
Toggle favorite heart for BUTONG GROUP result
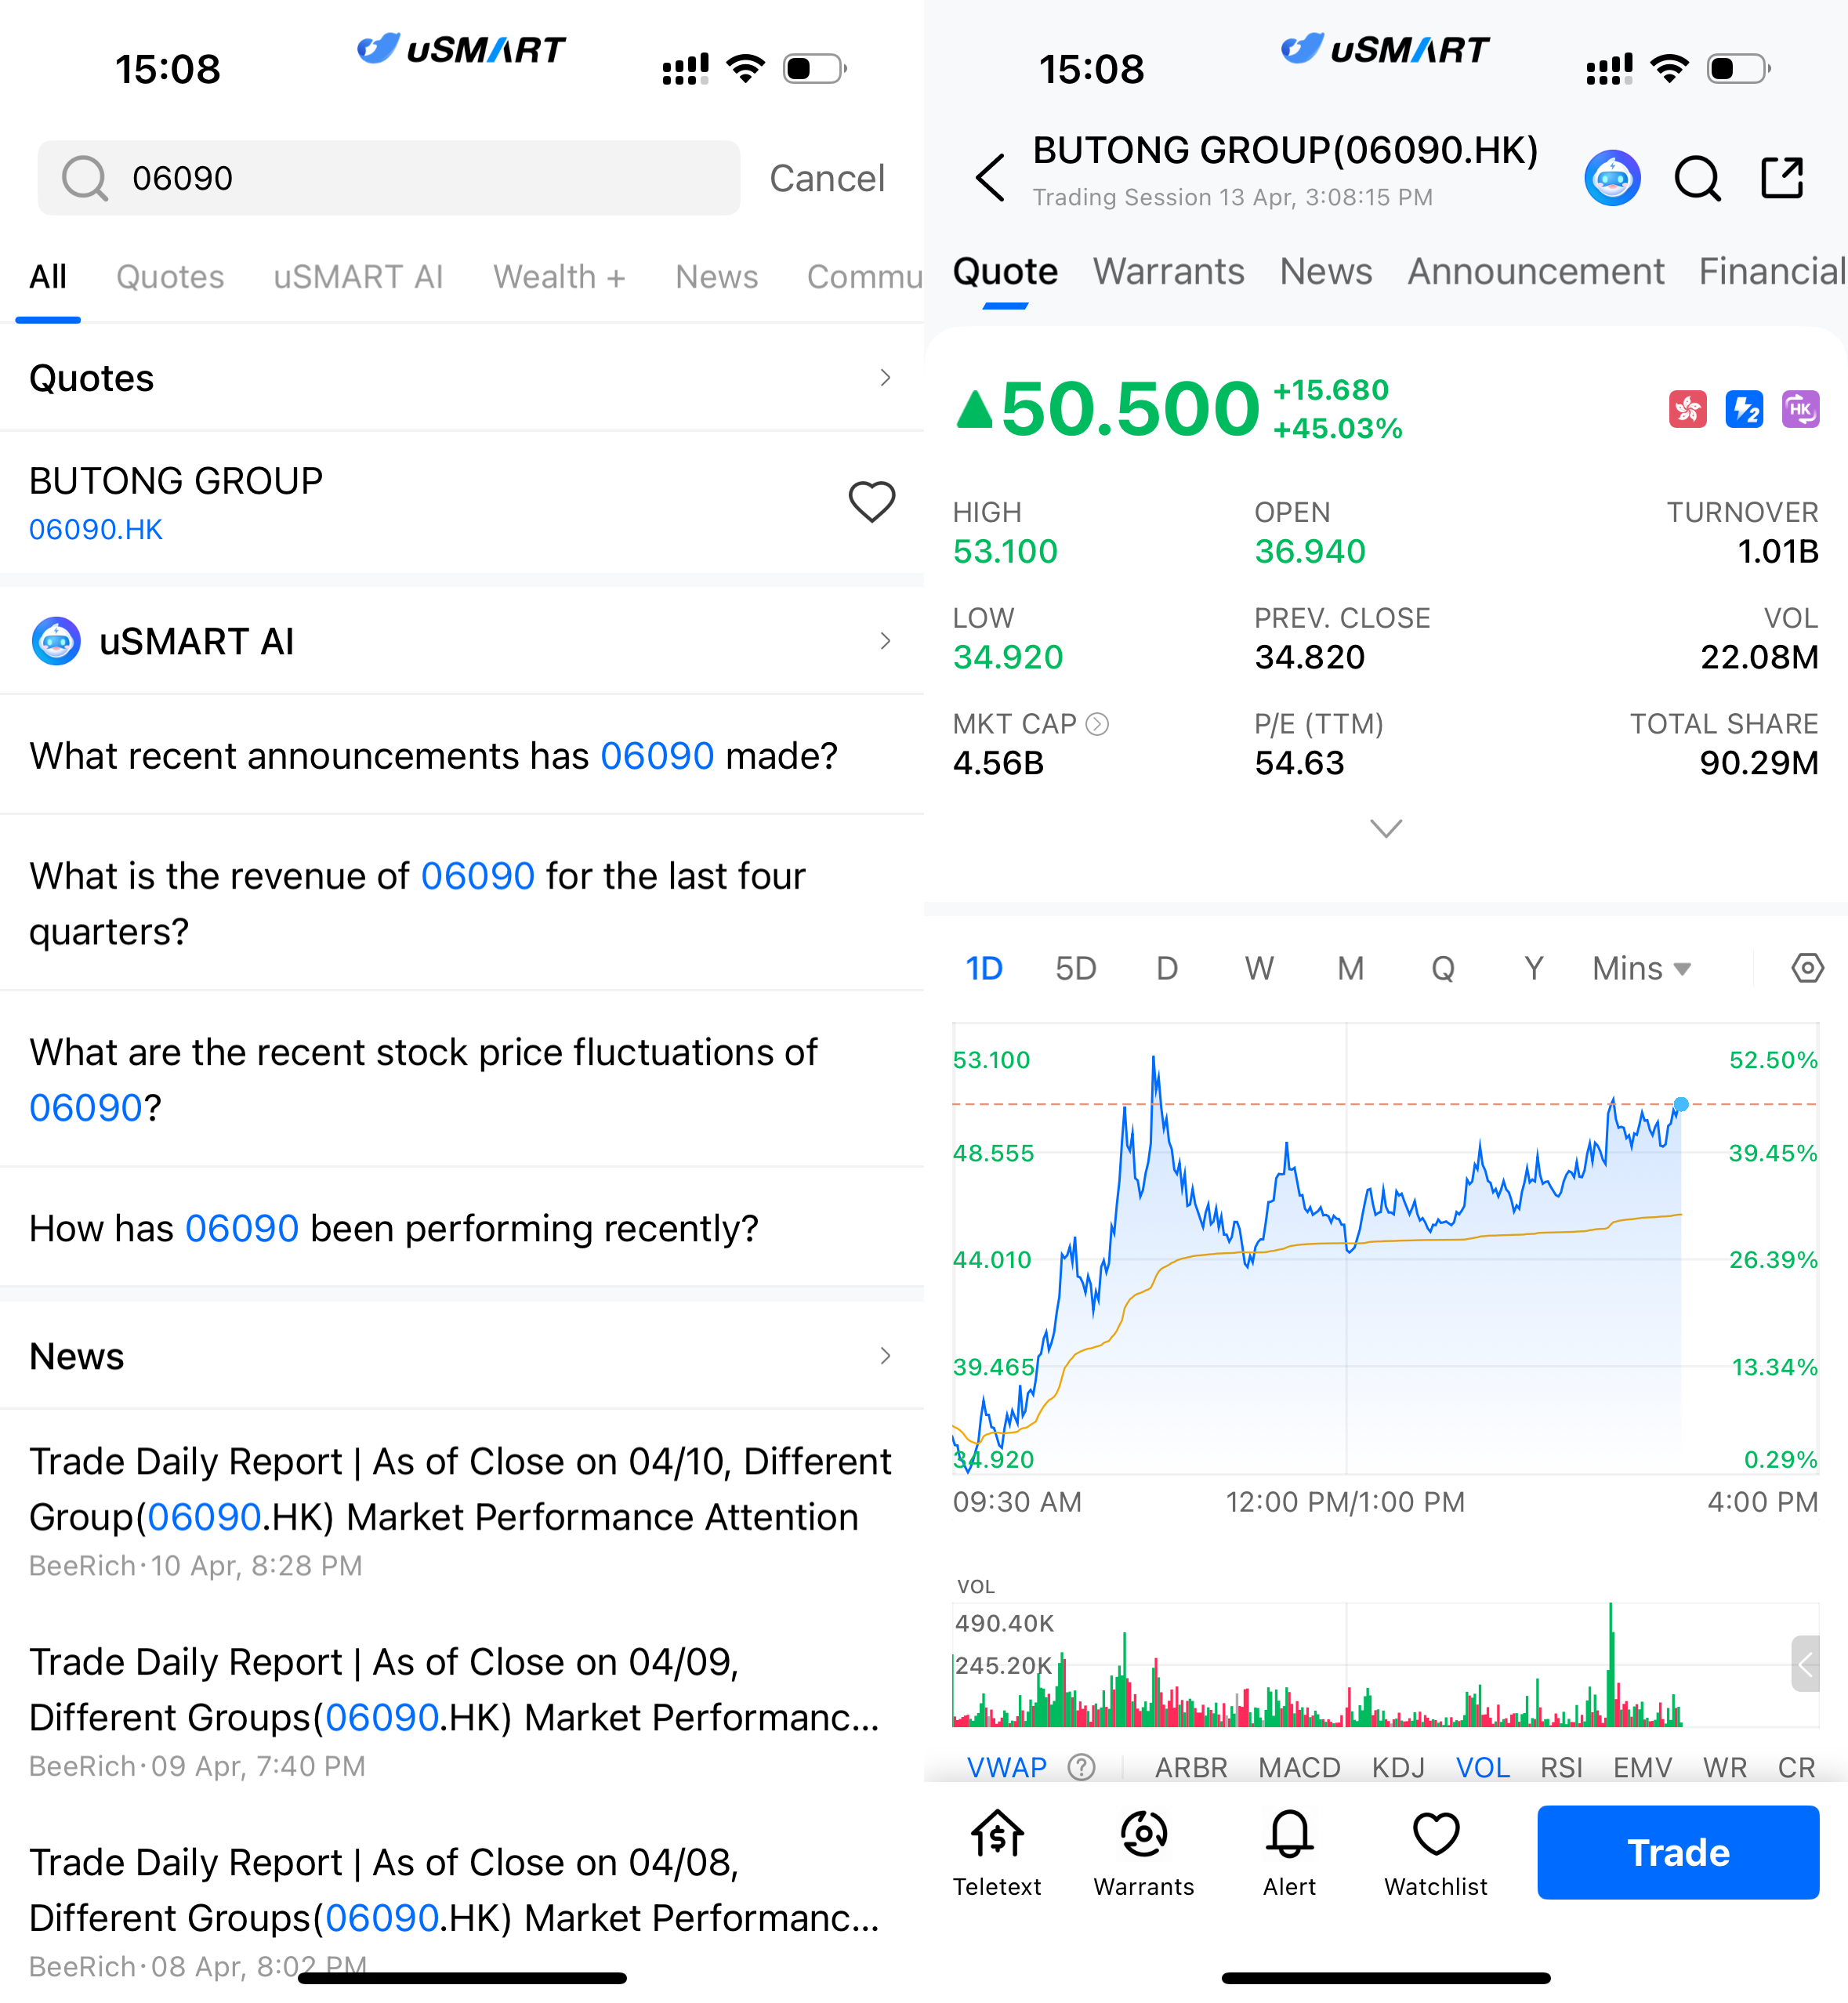tap(871, 502)
